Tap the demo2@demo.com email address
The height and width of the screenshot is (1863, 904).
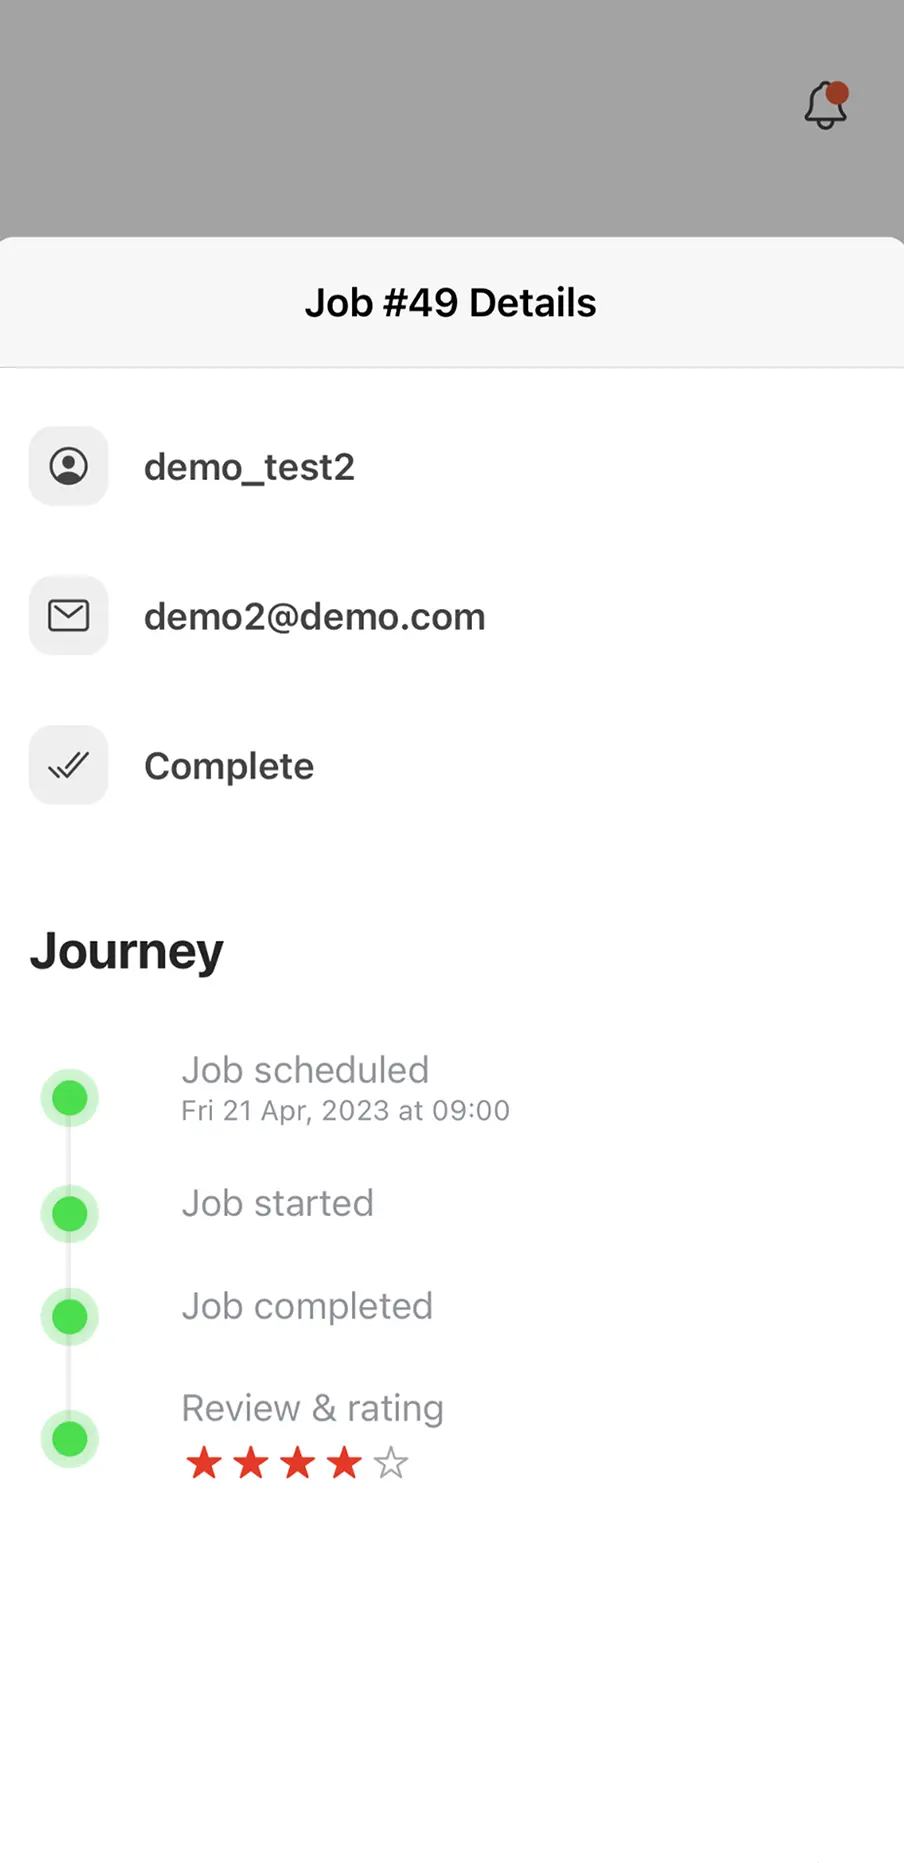314,617
